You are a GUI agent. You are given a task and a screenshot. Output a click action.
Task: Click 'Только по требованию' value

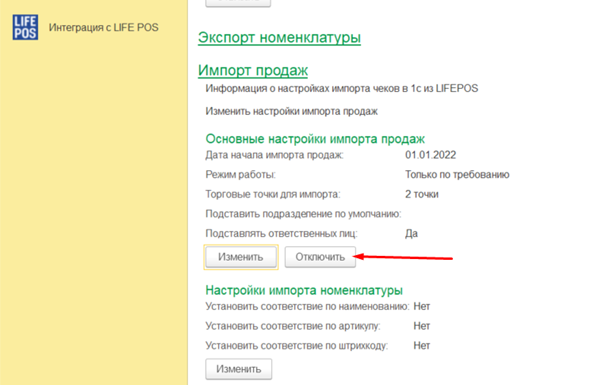457,175
